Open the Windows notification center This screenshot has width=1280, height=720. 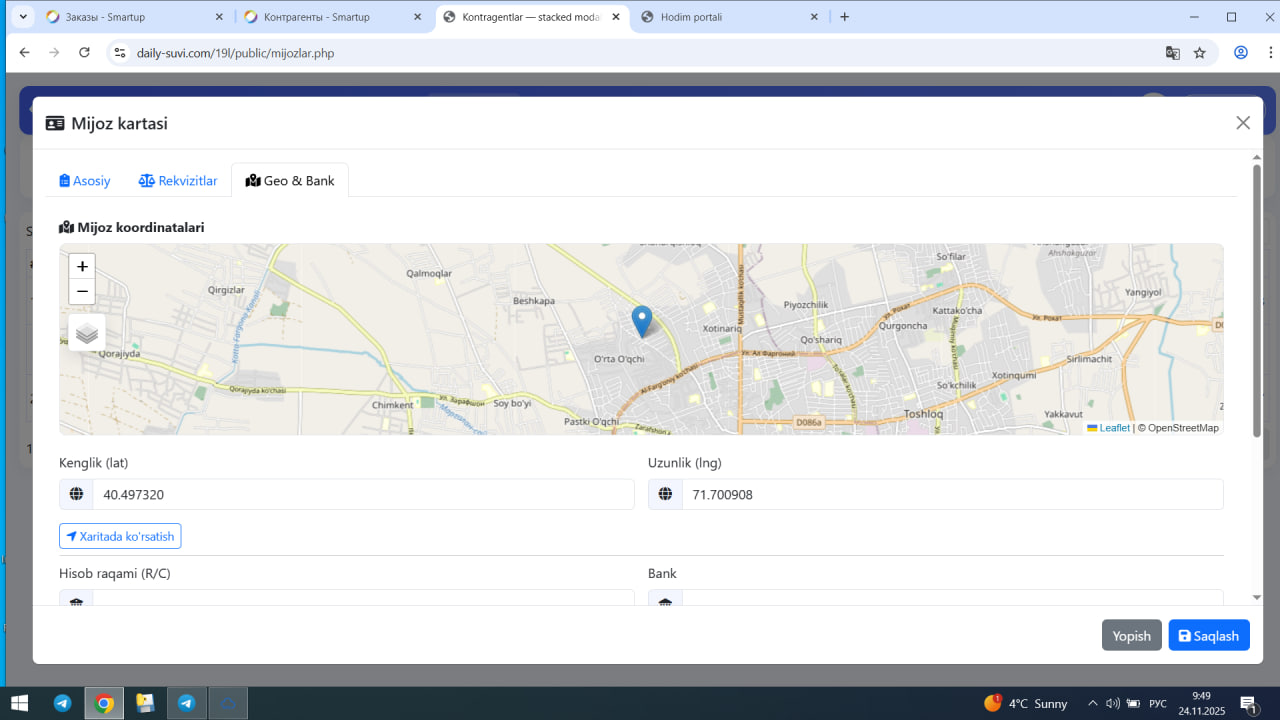pyautogui.click(x=1248, y=704)
